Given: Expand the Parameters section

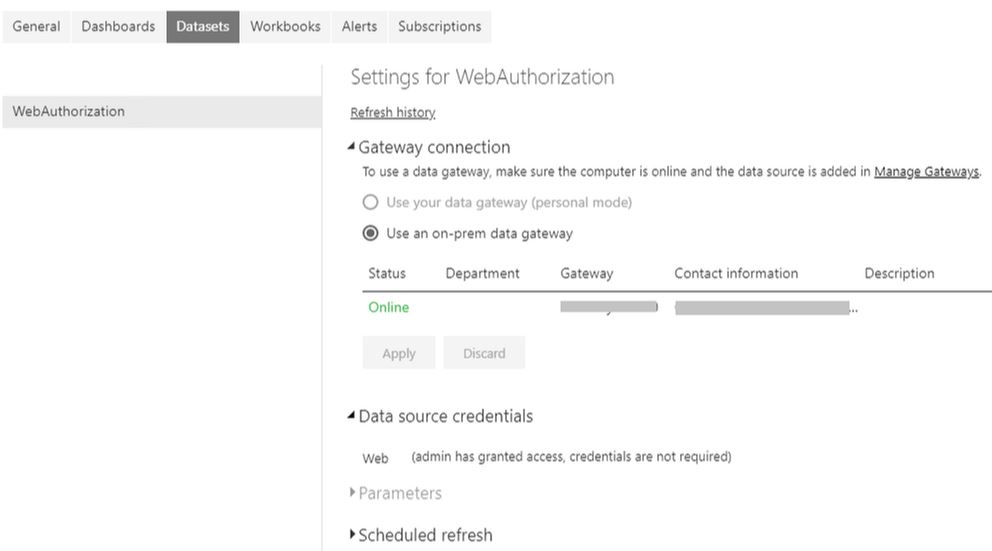Looking at the screenshot, I should [352, 492].
